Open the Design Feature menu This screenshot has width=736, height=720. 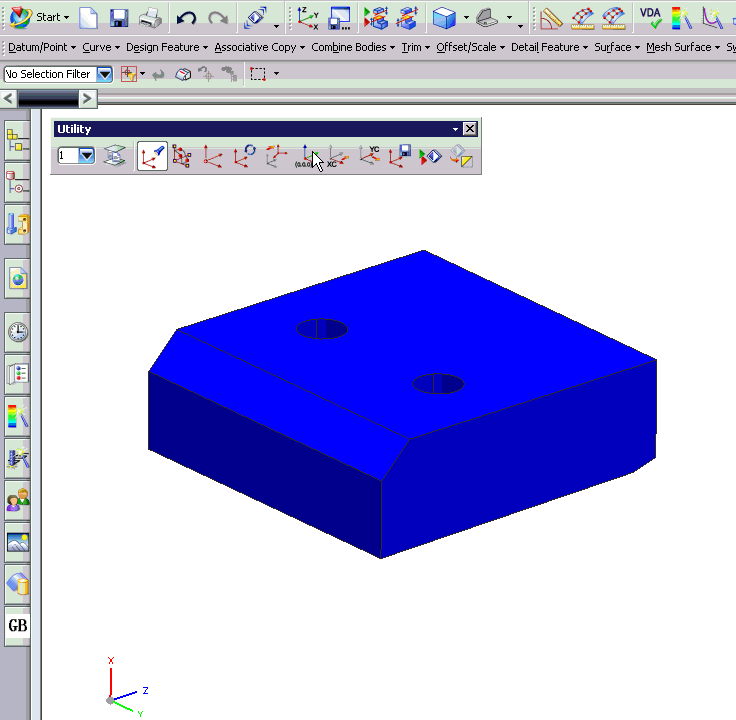click(x=167, y=47)
